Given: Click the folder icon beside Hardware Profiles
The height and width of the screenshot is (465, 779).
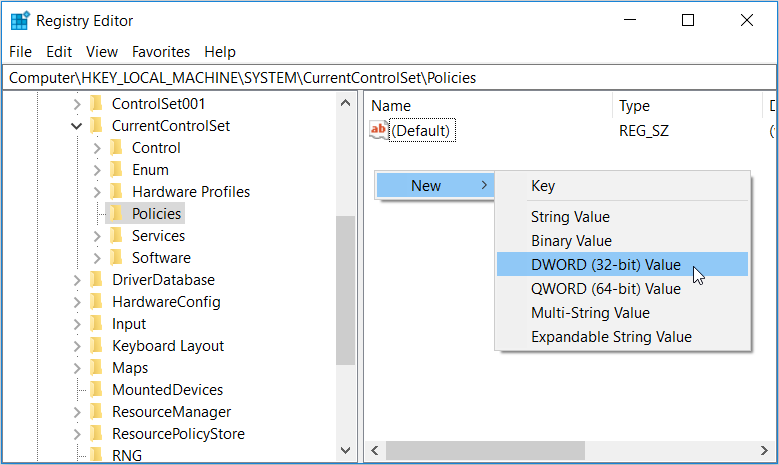Looking at the screenshot, I should (x=116, y=192).
